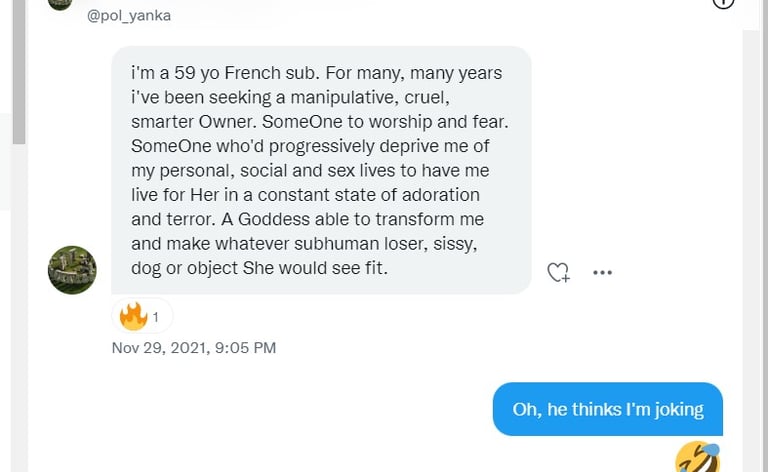Open the conversation info icon at top right
The width and height of the screenshot is (768, 472).
[x=723, y=3]
